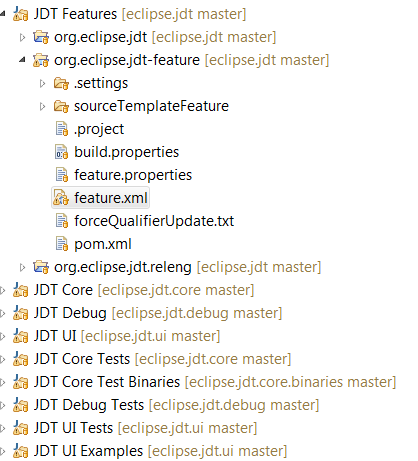Click the org.eclipse.jdt project folder icon
This screenshot has width=418, height=461.
[x=41, y=37]
